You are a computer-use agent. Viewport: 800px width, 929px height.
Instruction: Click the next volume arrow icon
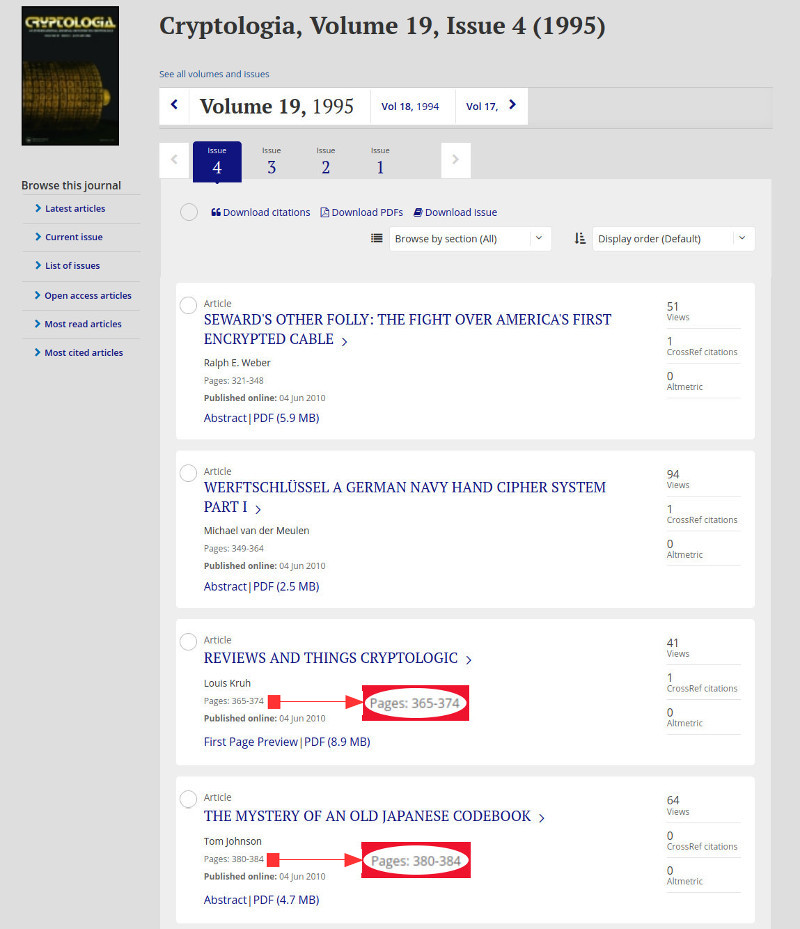pos(513,105)
